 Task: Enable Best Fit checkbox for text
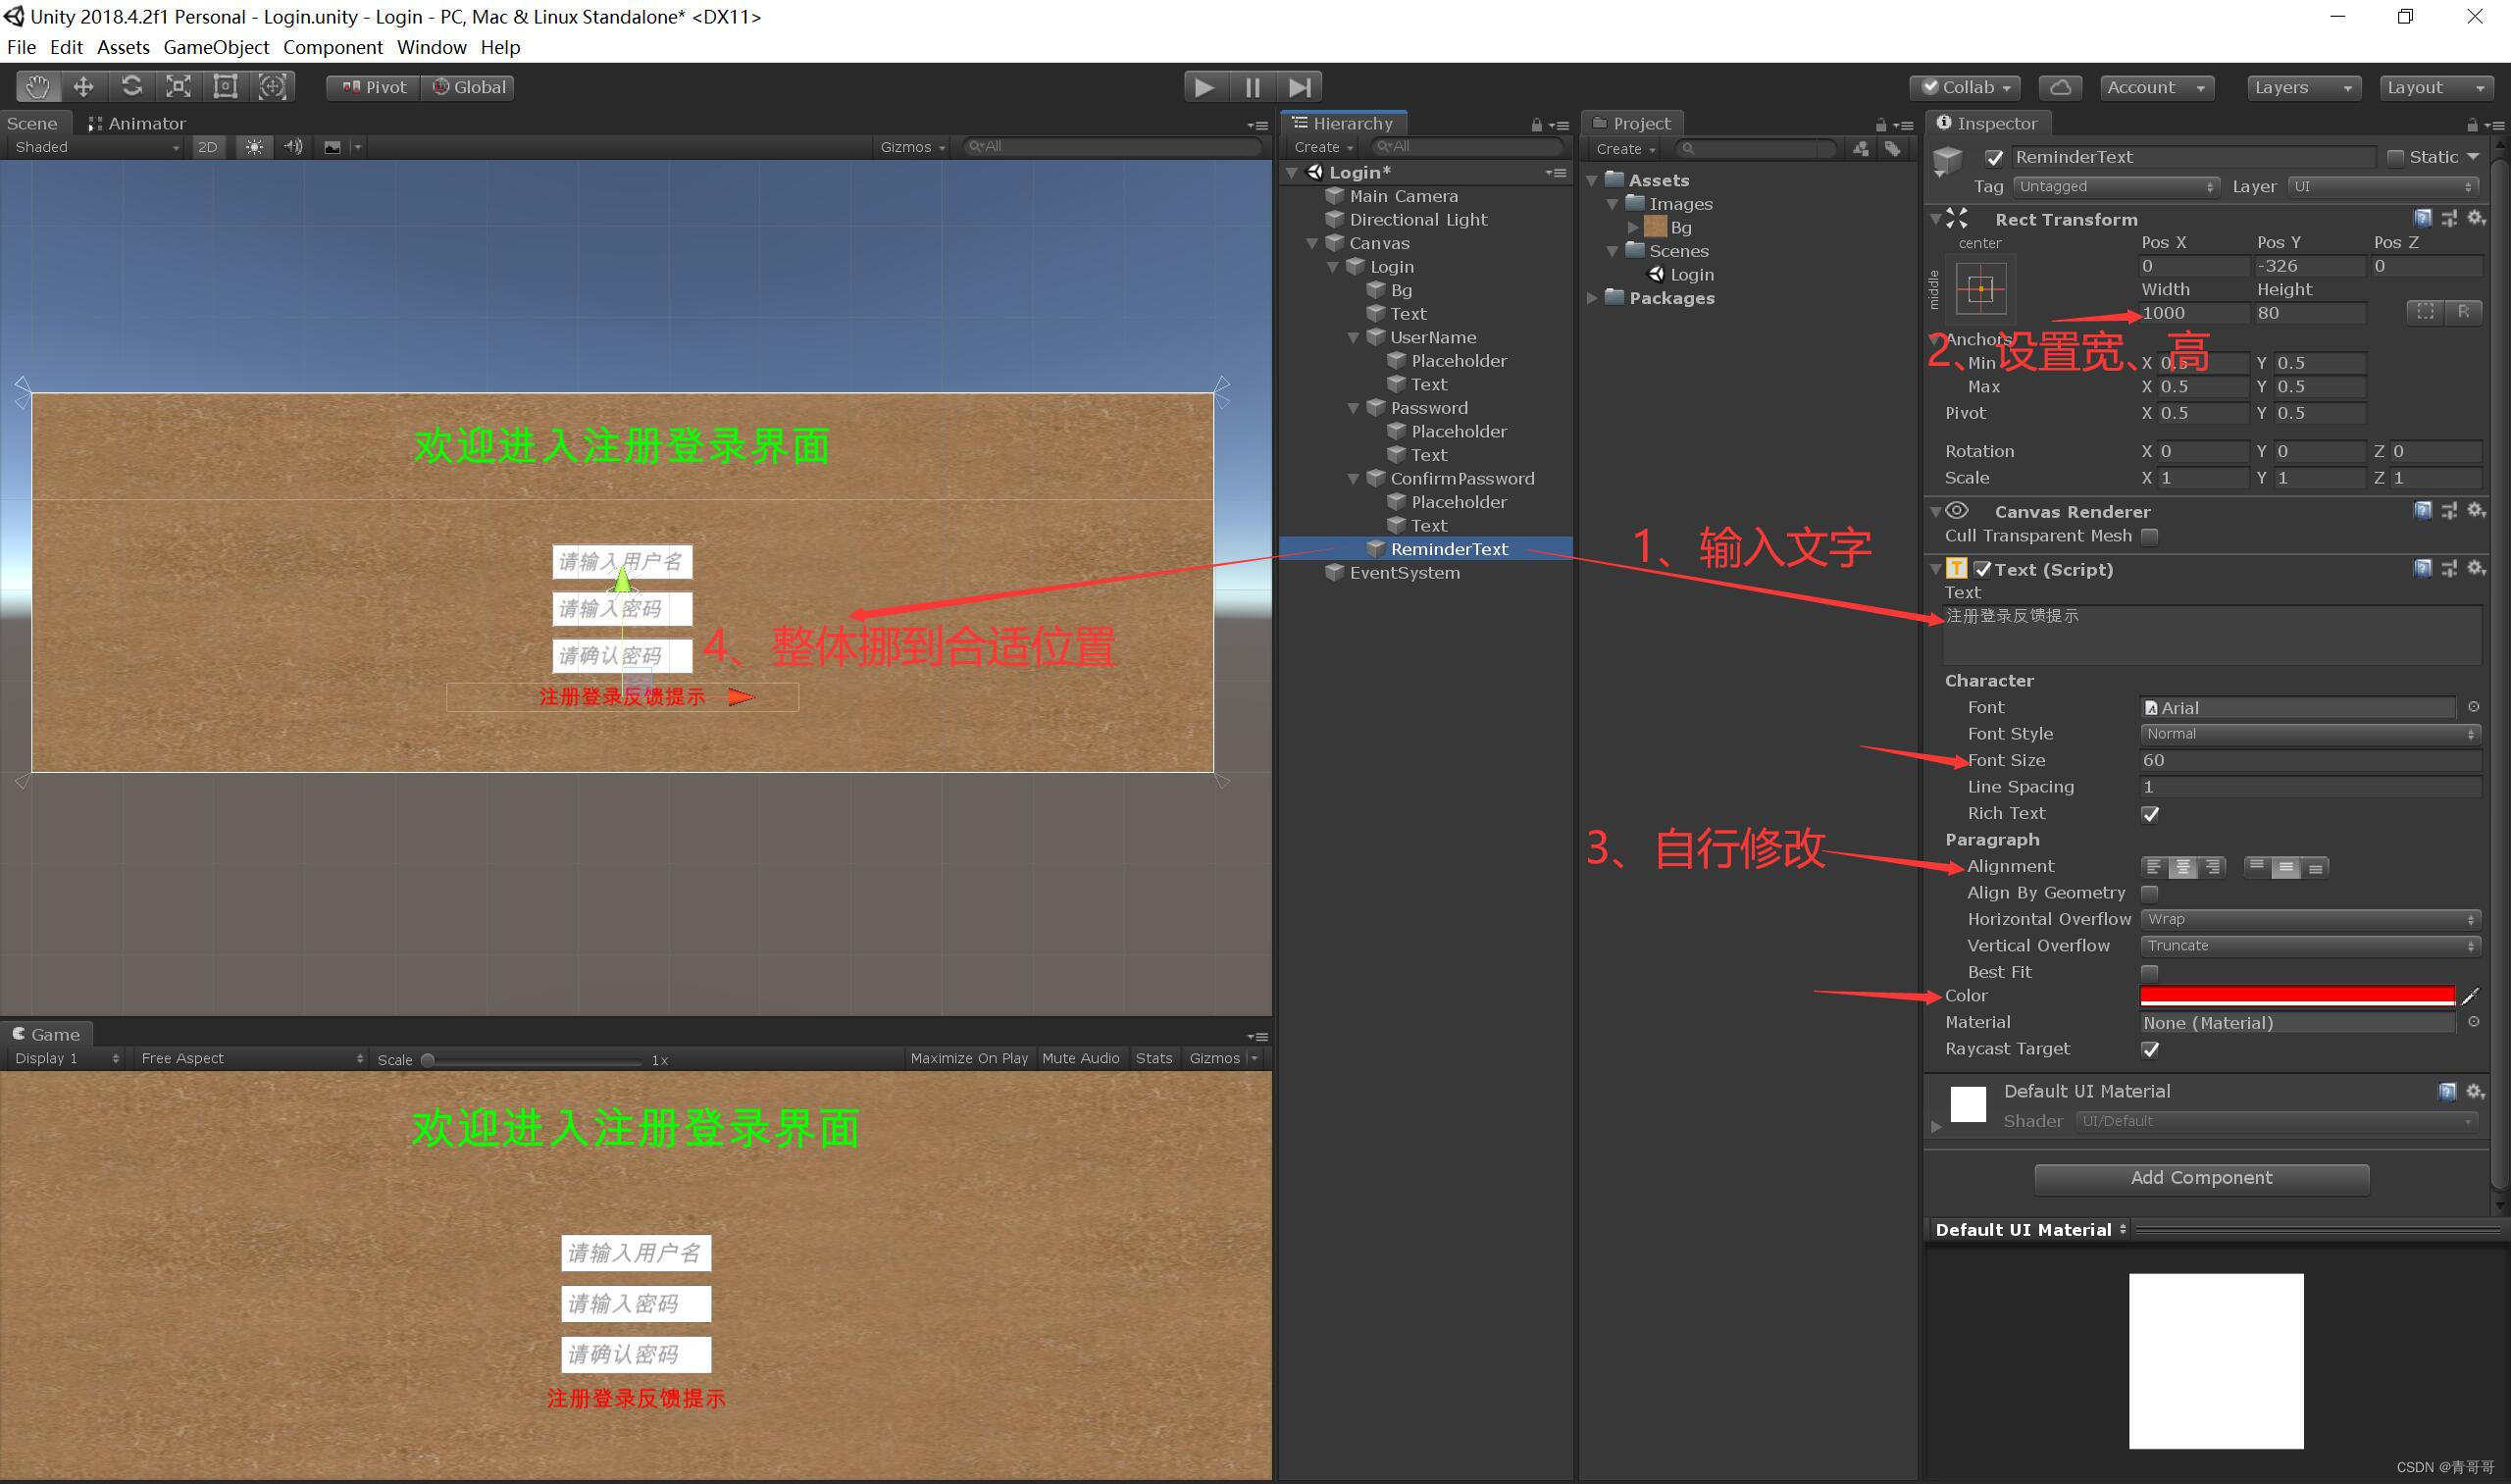(x=2151, y=972)
